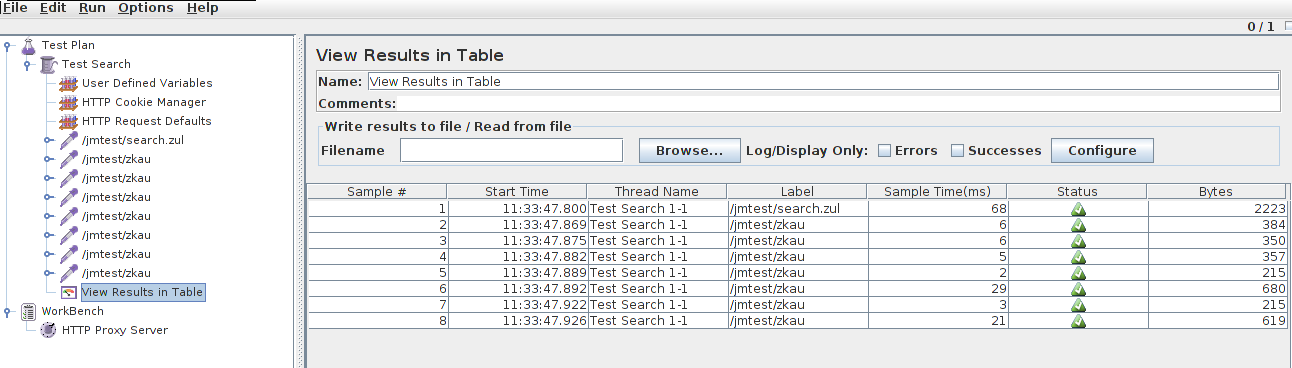Collapse the Test Search tree node
Viewport: 1292px width, 368px height.
tap(28, 64)
